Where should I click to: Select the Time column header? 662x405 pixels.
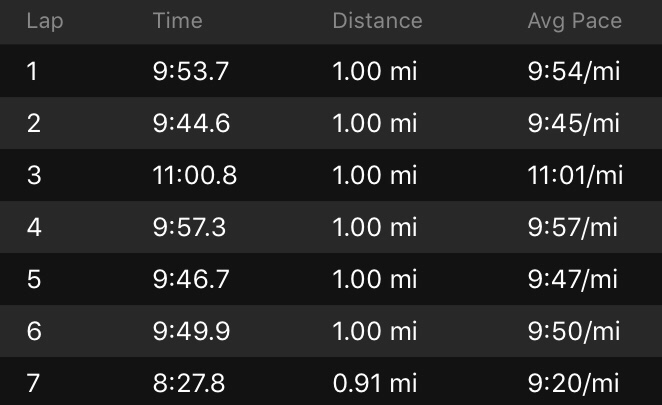[x=177, y=21]
